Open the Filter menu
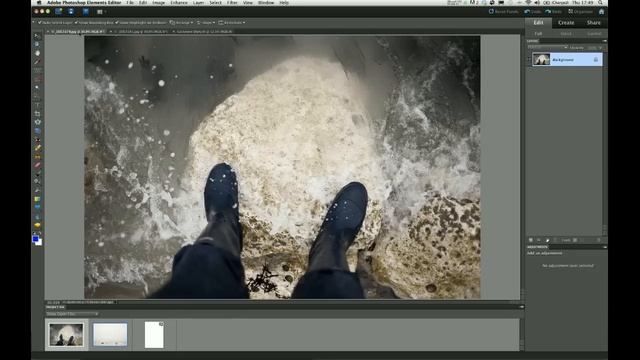Viewport: 640px width, 360px height. pyautogui.click(x=232, y=2)
